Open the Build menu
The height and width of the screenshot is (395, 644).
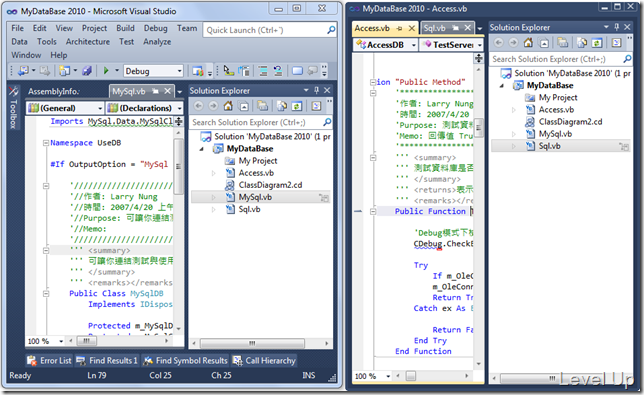[x=125, y=28]
